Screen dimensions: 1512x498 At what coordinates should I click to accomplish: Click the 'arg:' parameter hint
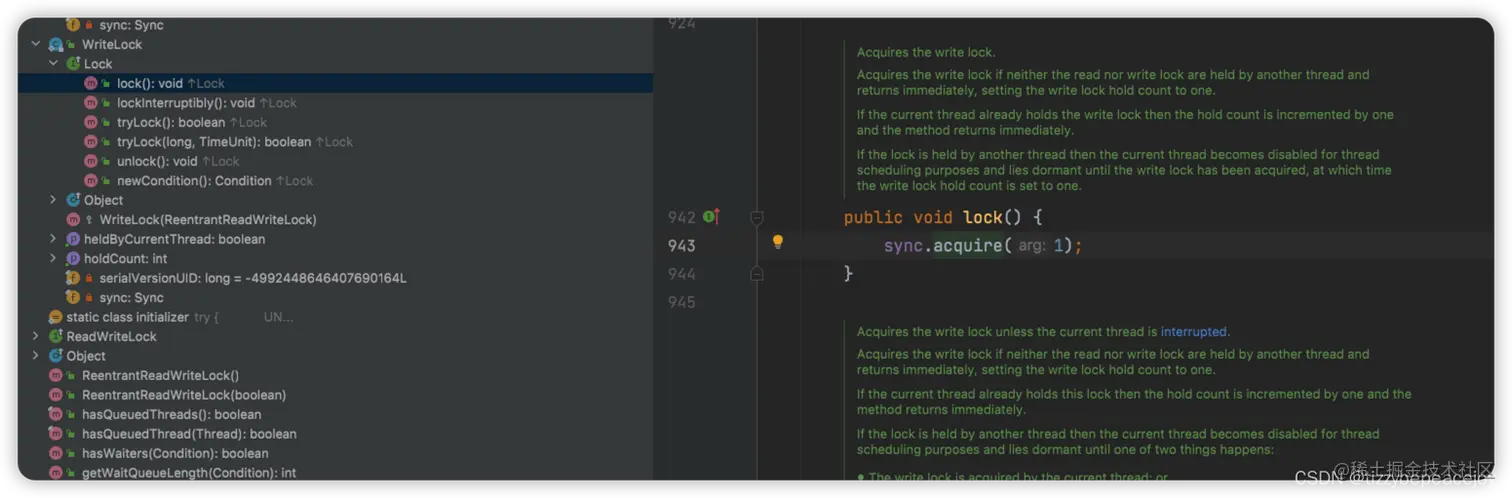[x=1032, y=246]
